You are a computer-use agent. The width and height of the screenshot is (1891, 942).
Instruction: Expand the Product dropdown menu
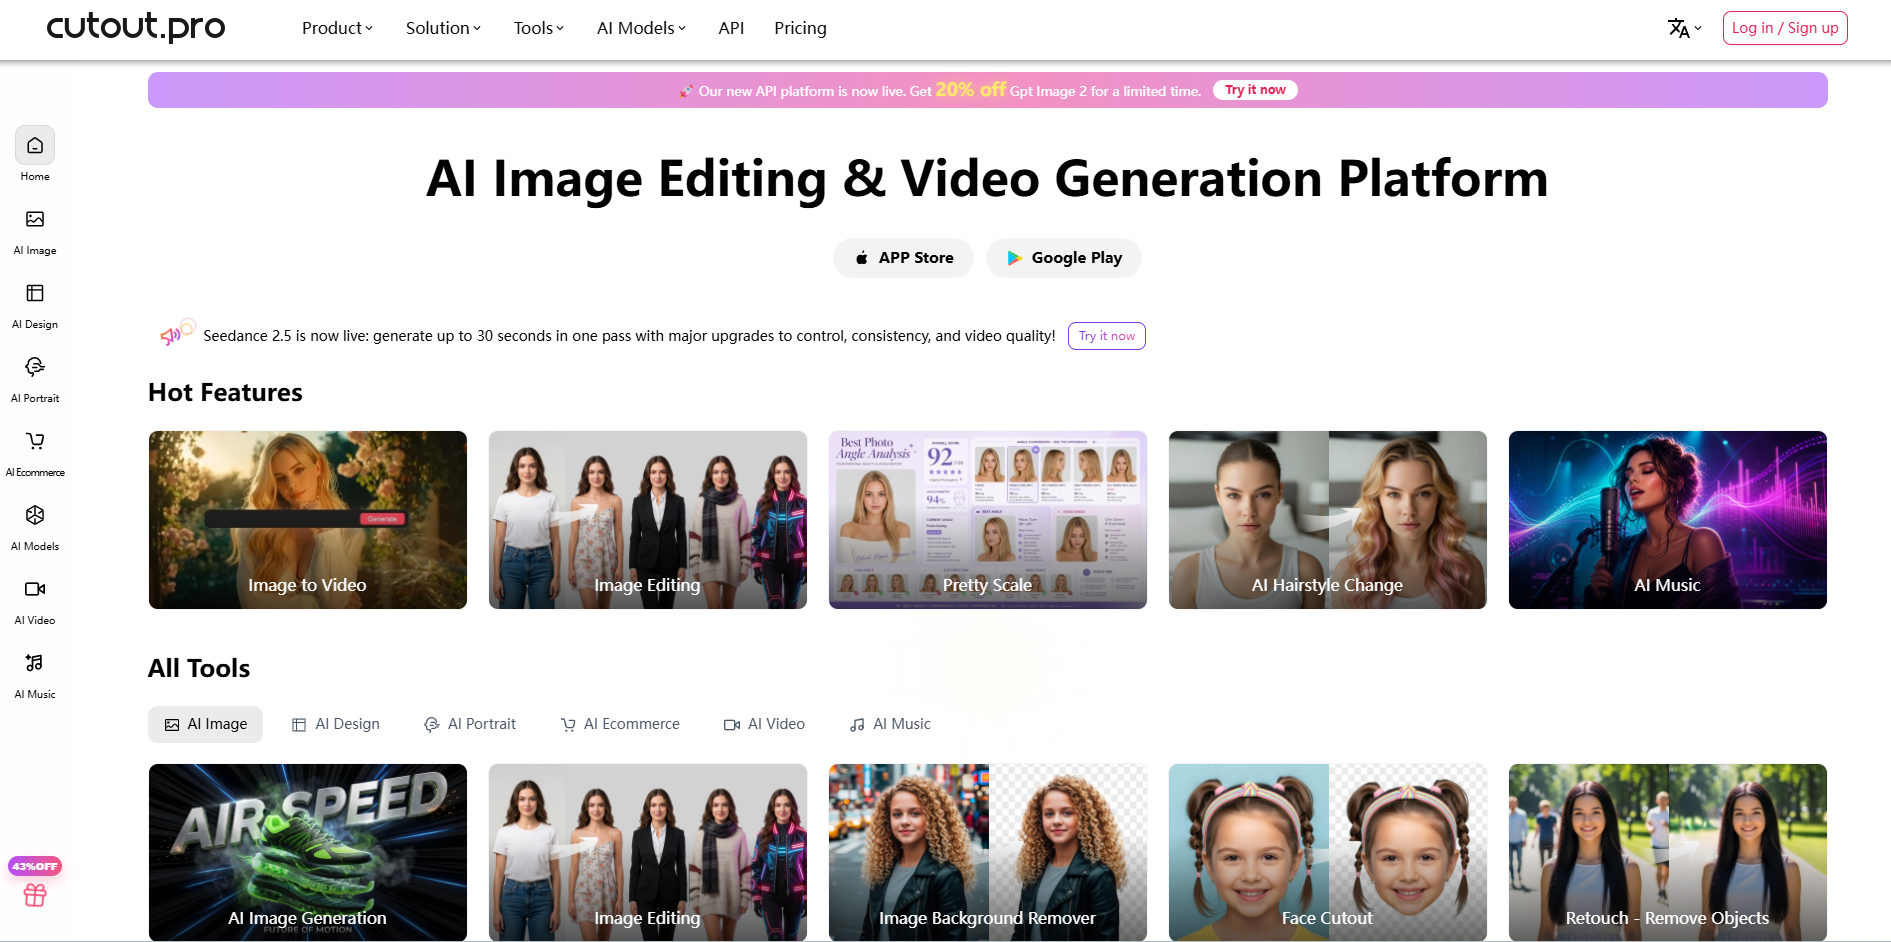(337, 28)
